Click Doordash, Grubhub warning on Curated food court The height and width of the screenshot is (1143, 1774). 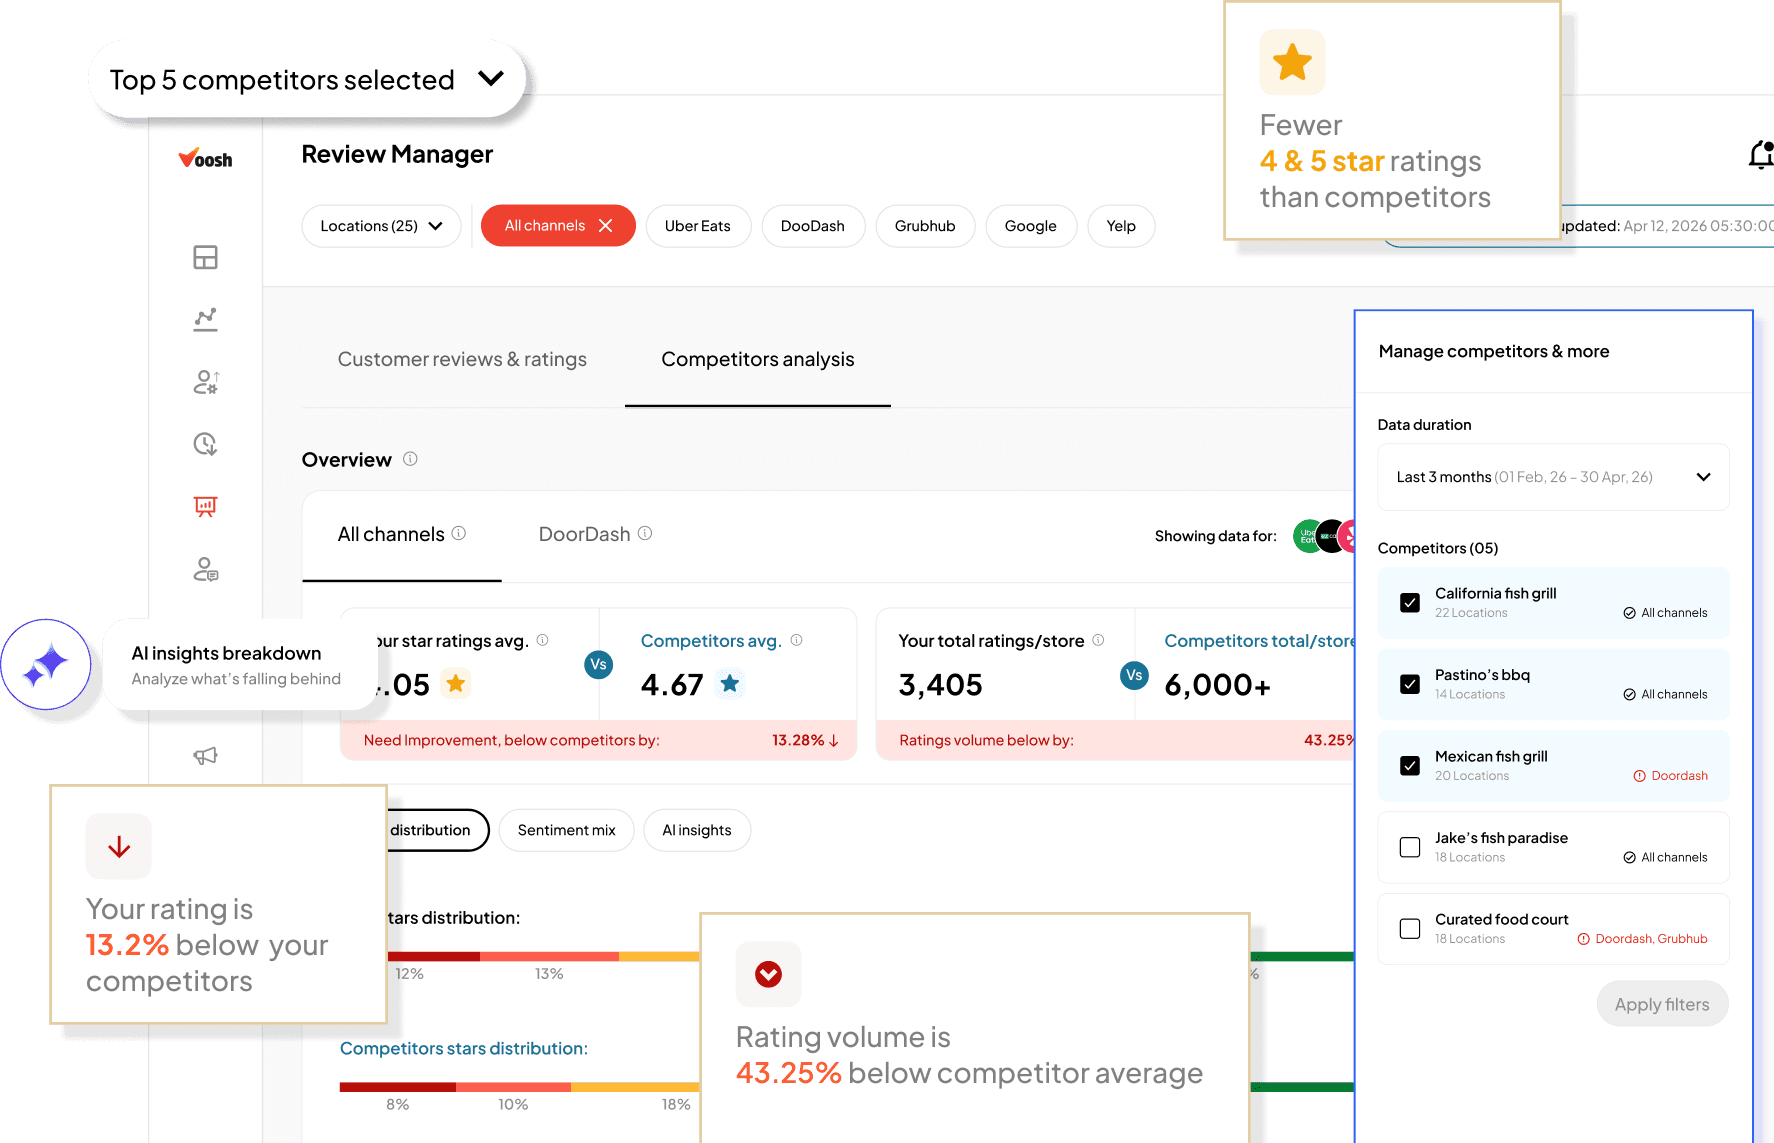(x=1643, y=939)
